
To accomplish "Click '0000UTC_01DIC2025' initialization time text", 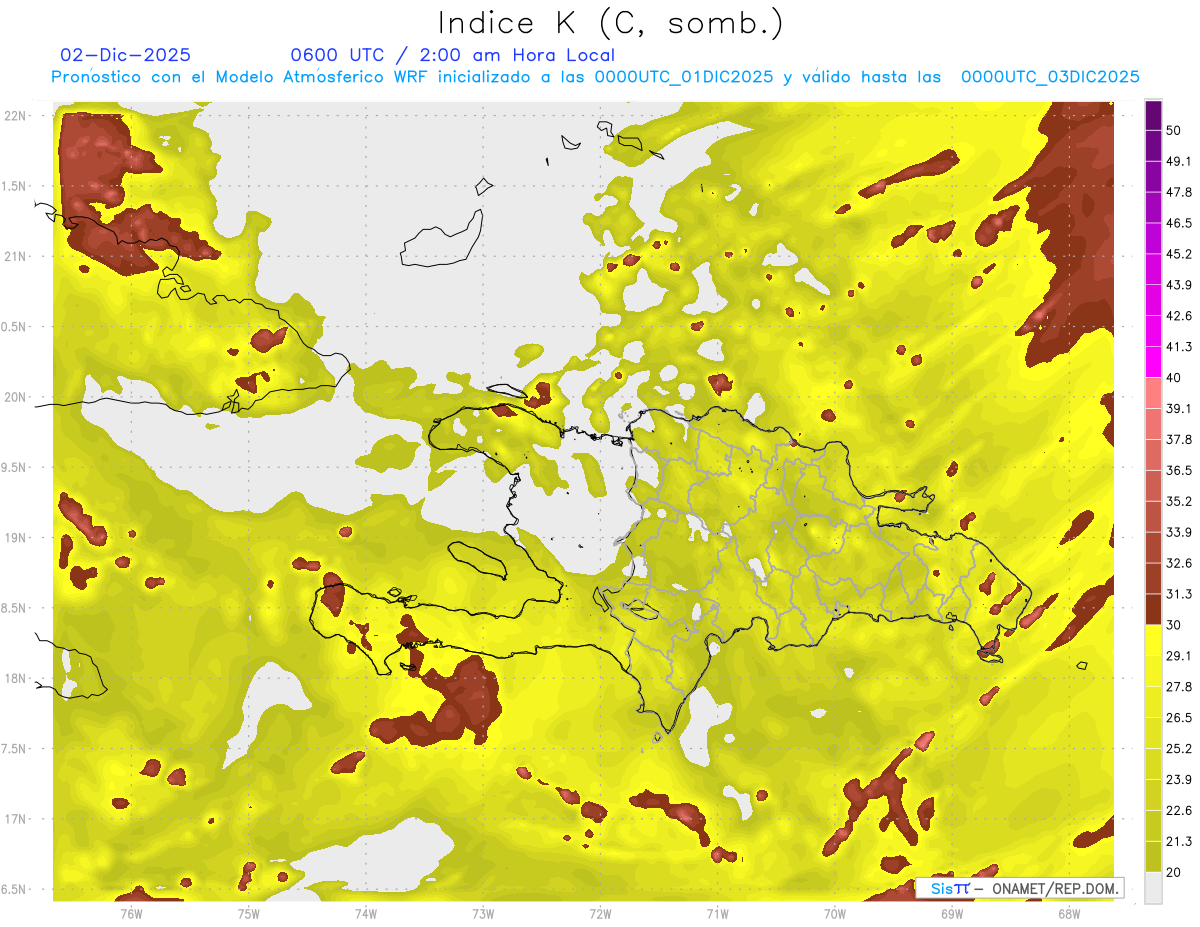I will [x=683, y=77].
